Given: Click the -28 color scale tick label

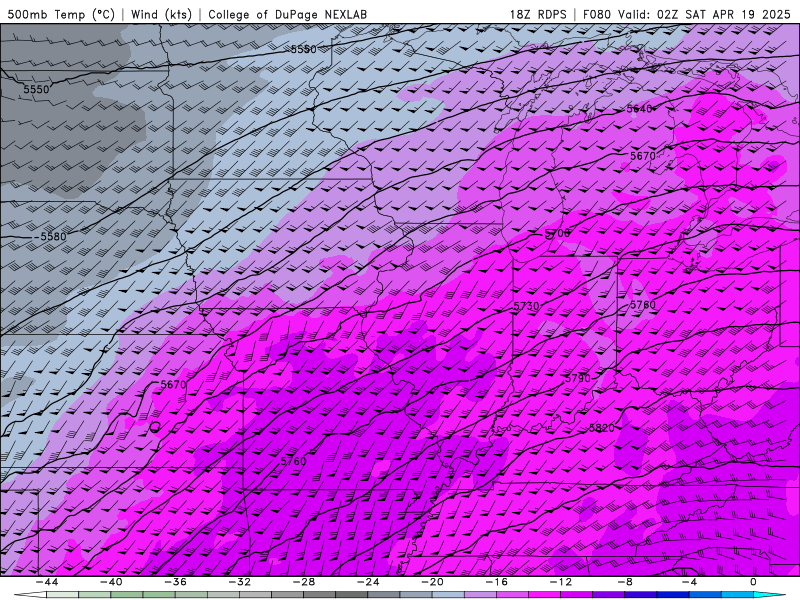Looking at the screenshot, I should [304, 582].
